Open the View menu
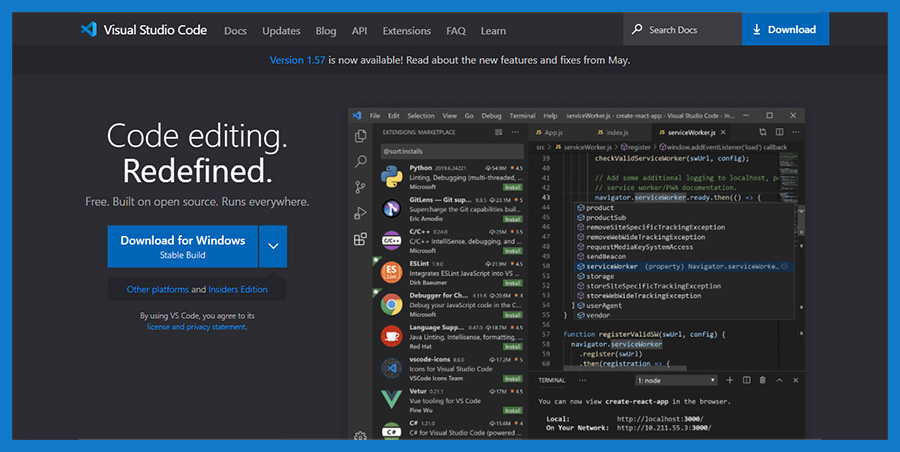Image resolution: width=900 pixels, height=452 pixels. (x=449, y=115)
